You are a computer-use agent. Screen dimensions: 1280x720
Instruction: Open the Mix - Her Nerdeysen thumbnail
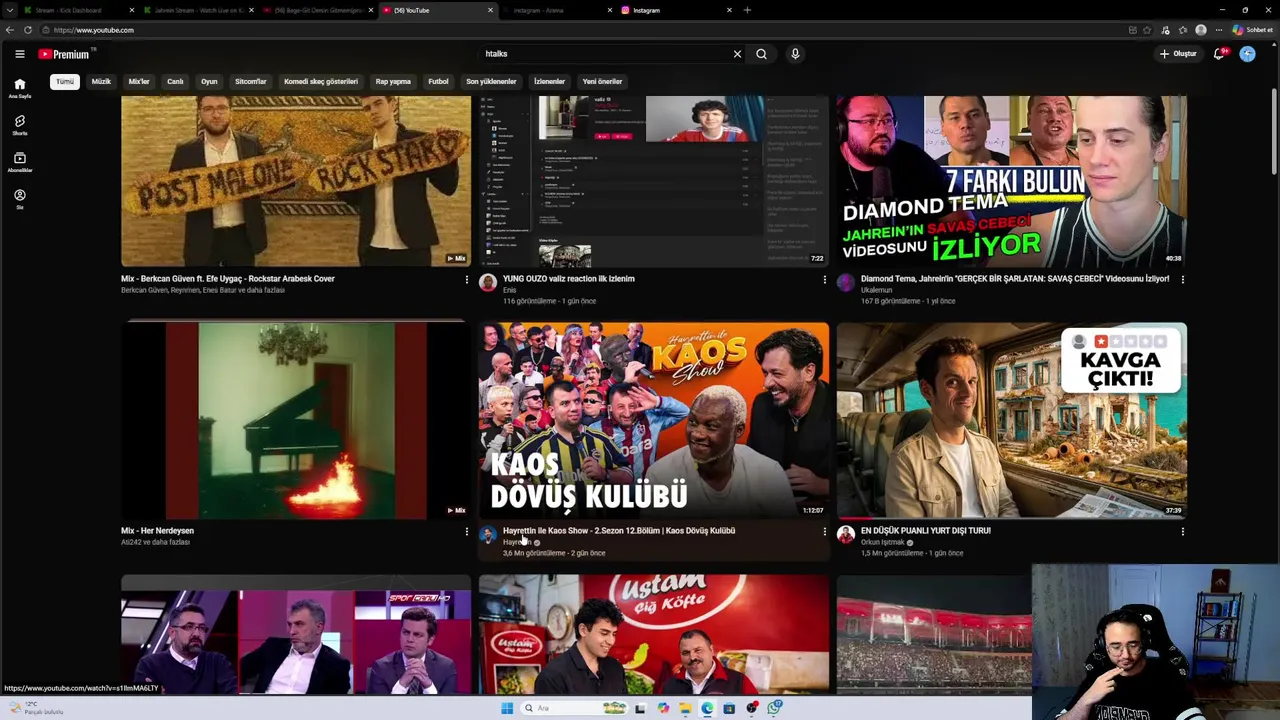tap(296, 420)
